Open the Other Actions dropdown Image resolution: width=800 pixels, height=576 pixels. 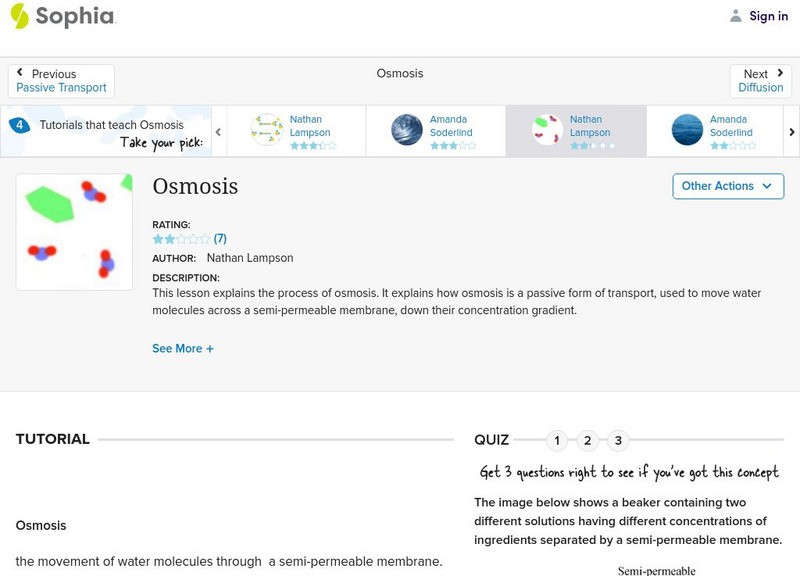[x=727, y=186]
